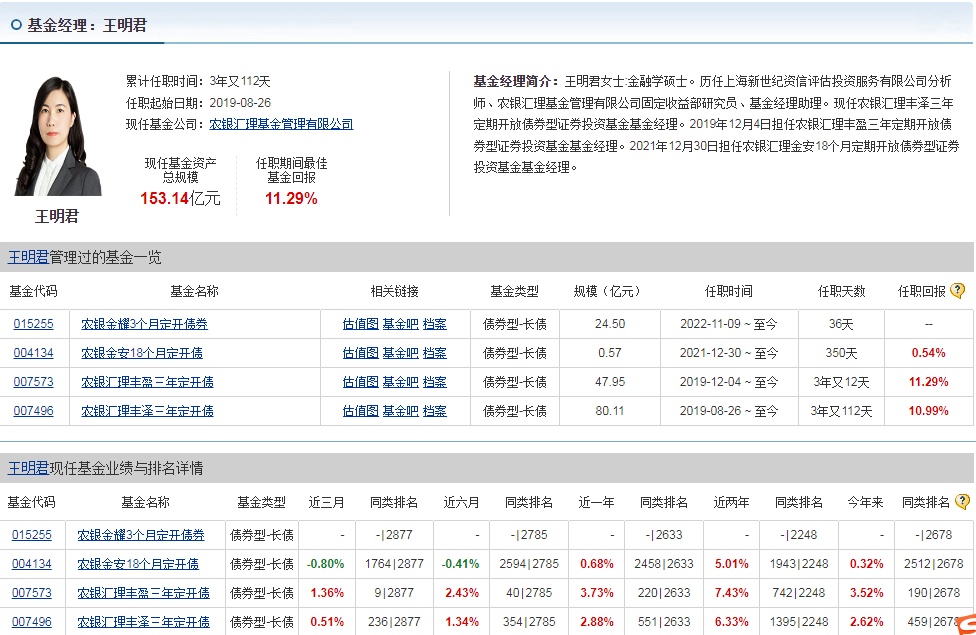
Task: Open 农银汇理丰泽三年定开债 in performance ranking table
Action: [x=144, y=621]
